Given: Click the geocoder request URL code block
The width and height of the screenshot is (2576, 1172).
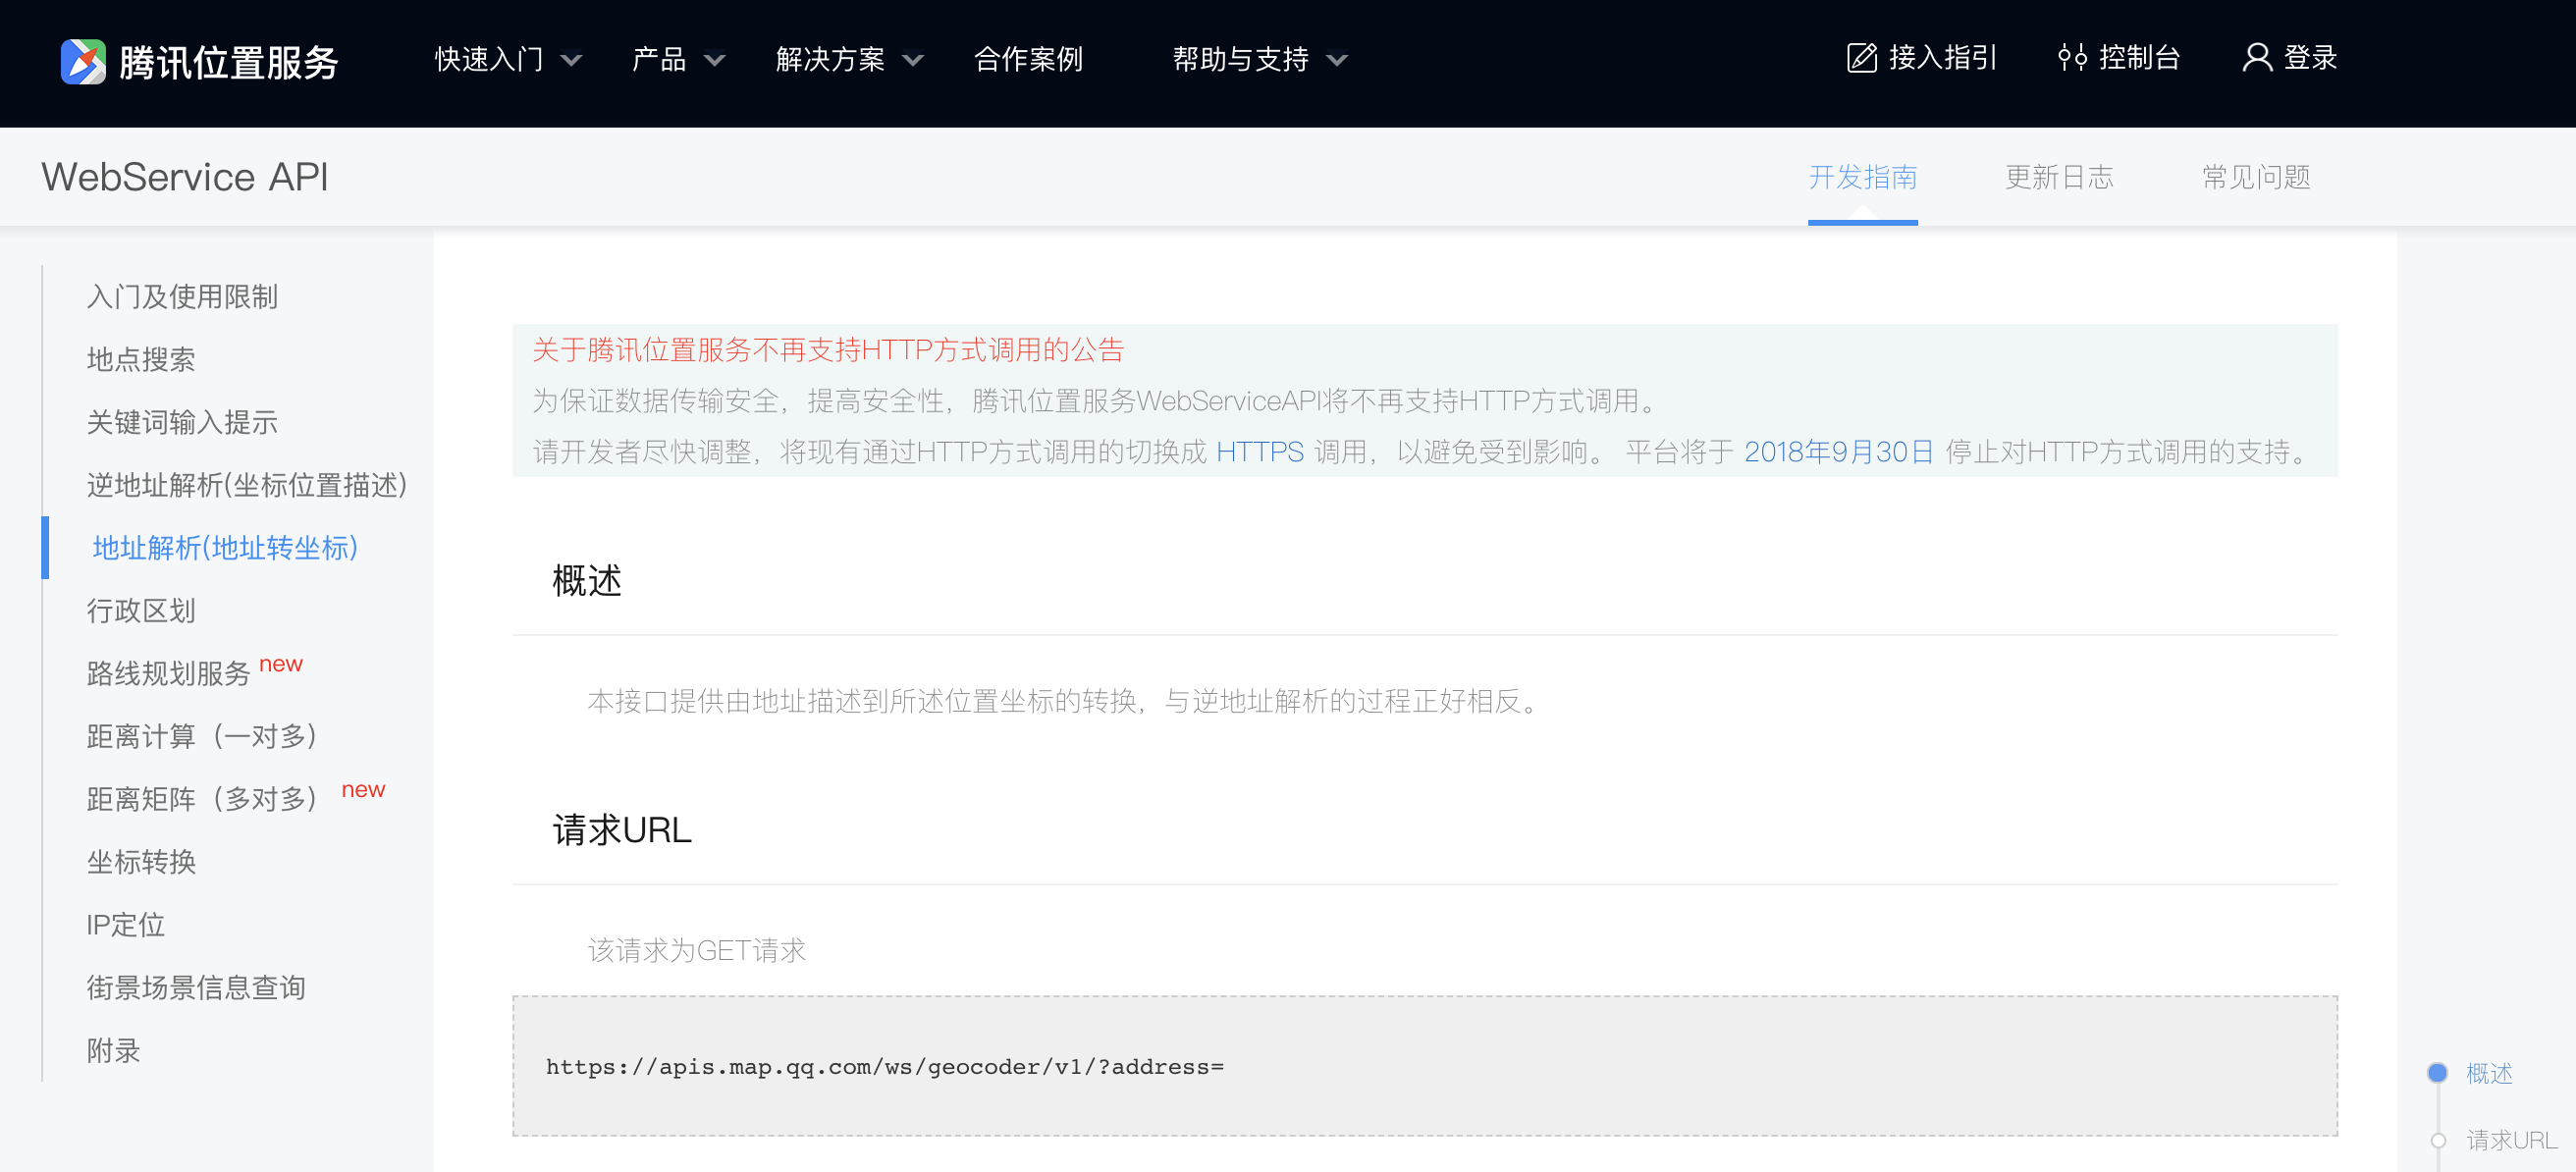Looking at the screenshot, I should pyautogui.click(x=1425, y=1066).
